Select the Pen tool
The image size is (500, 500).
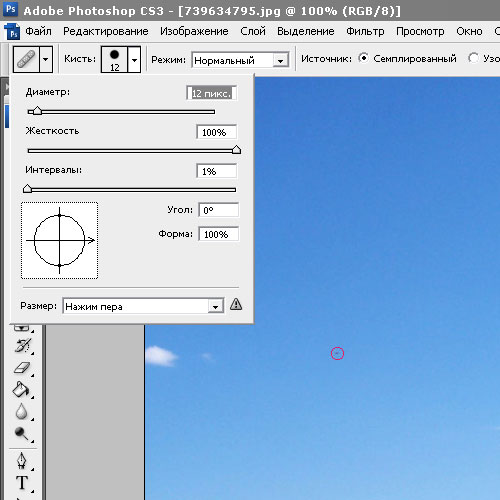point(22,461)
